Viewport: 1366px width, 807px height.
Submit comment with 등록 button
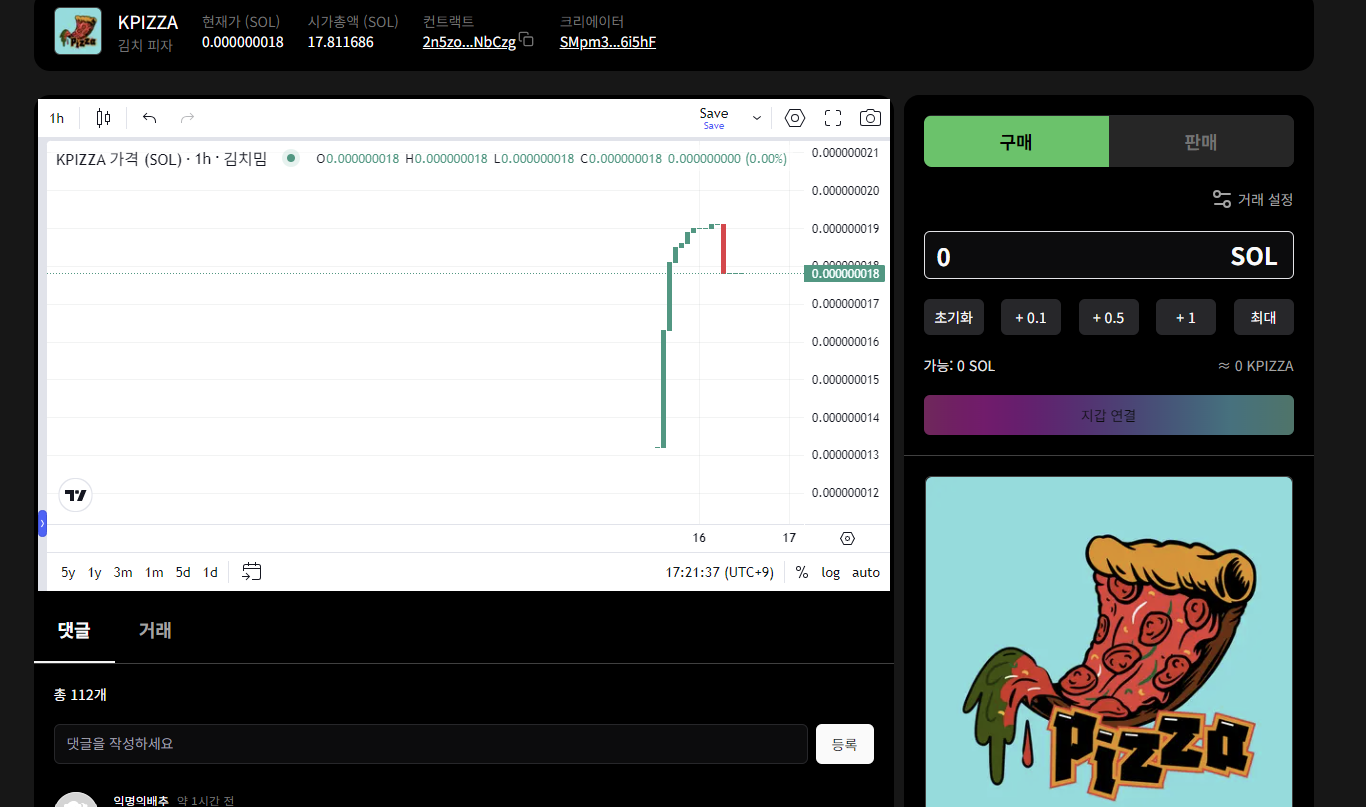(x=845, y=744)
